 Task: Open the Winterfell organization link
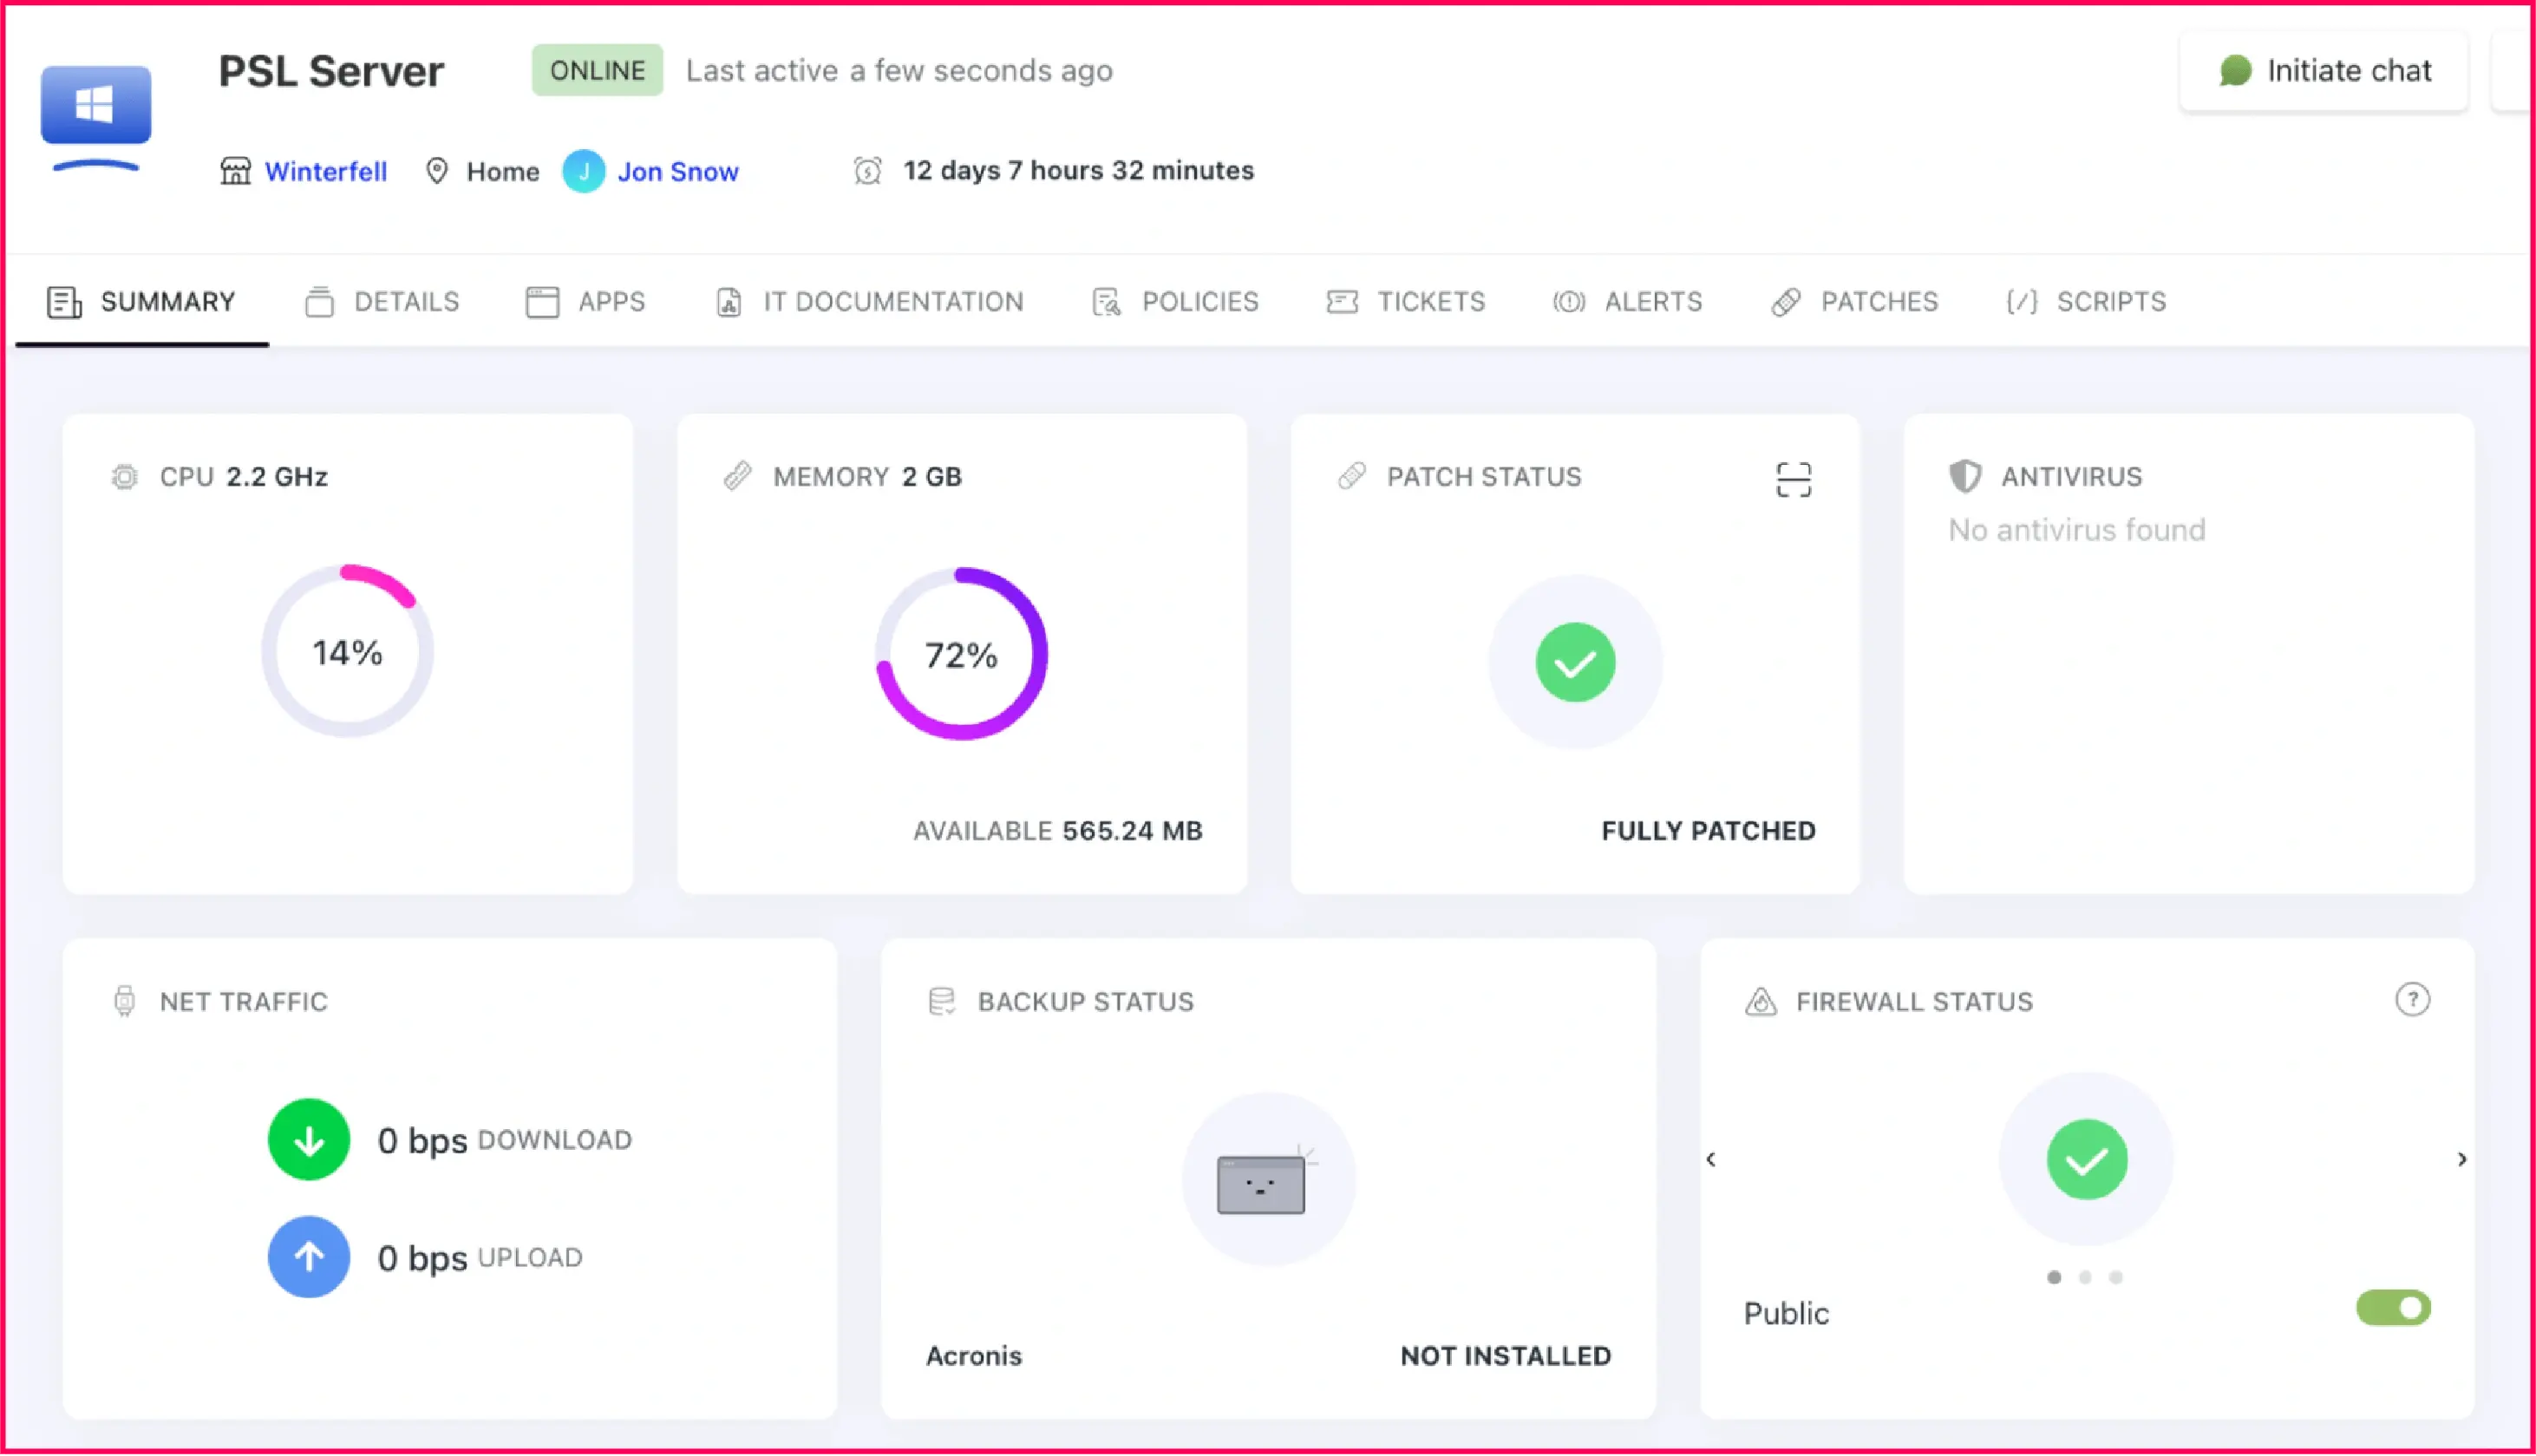(325, 171)
